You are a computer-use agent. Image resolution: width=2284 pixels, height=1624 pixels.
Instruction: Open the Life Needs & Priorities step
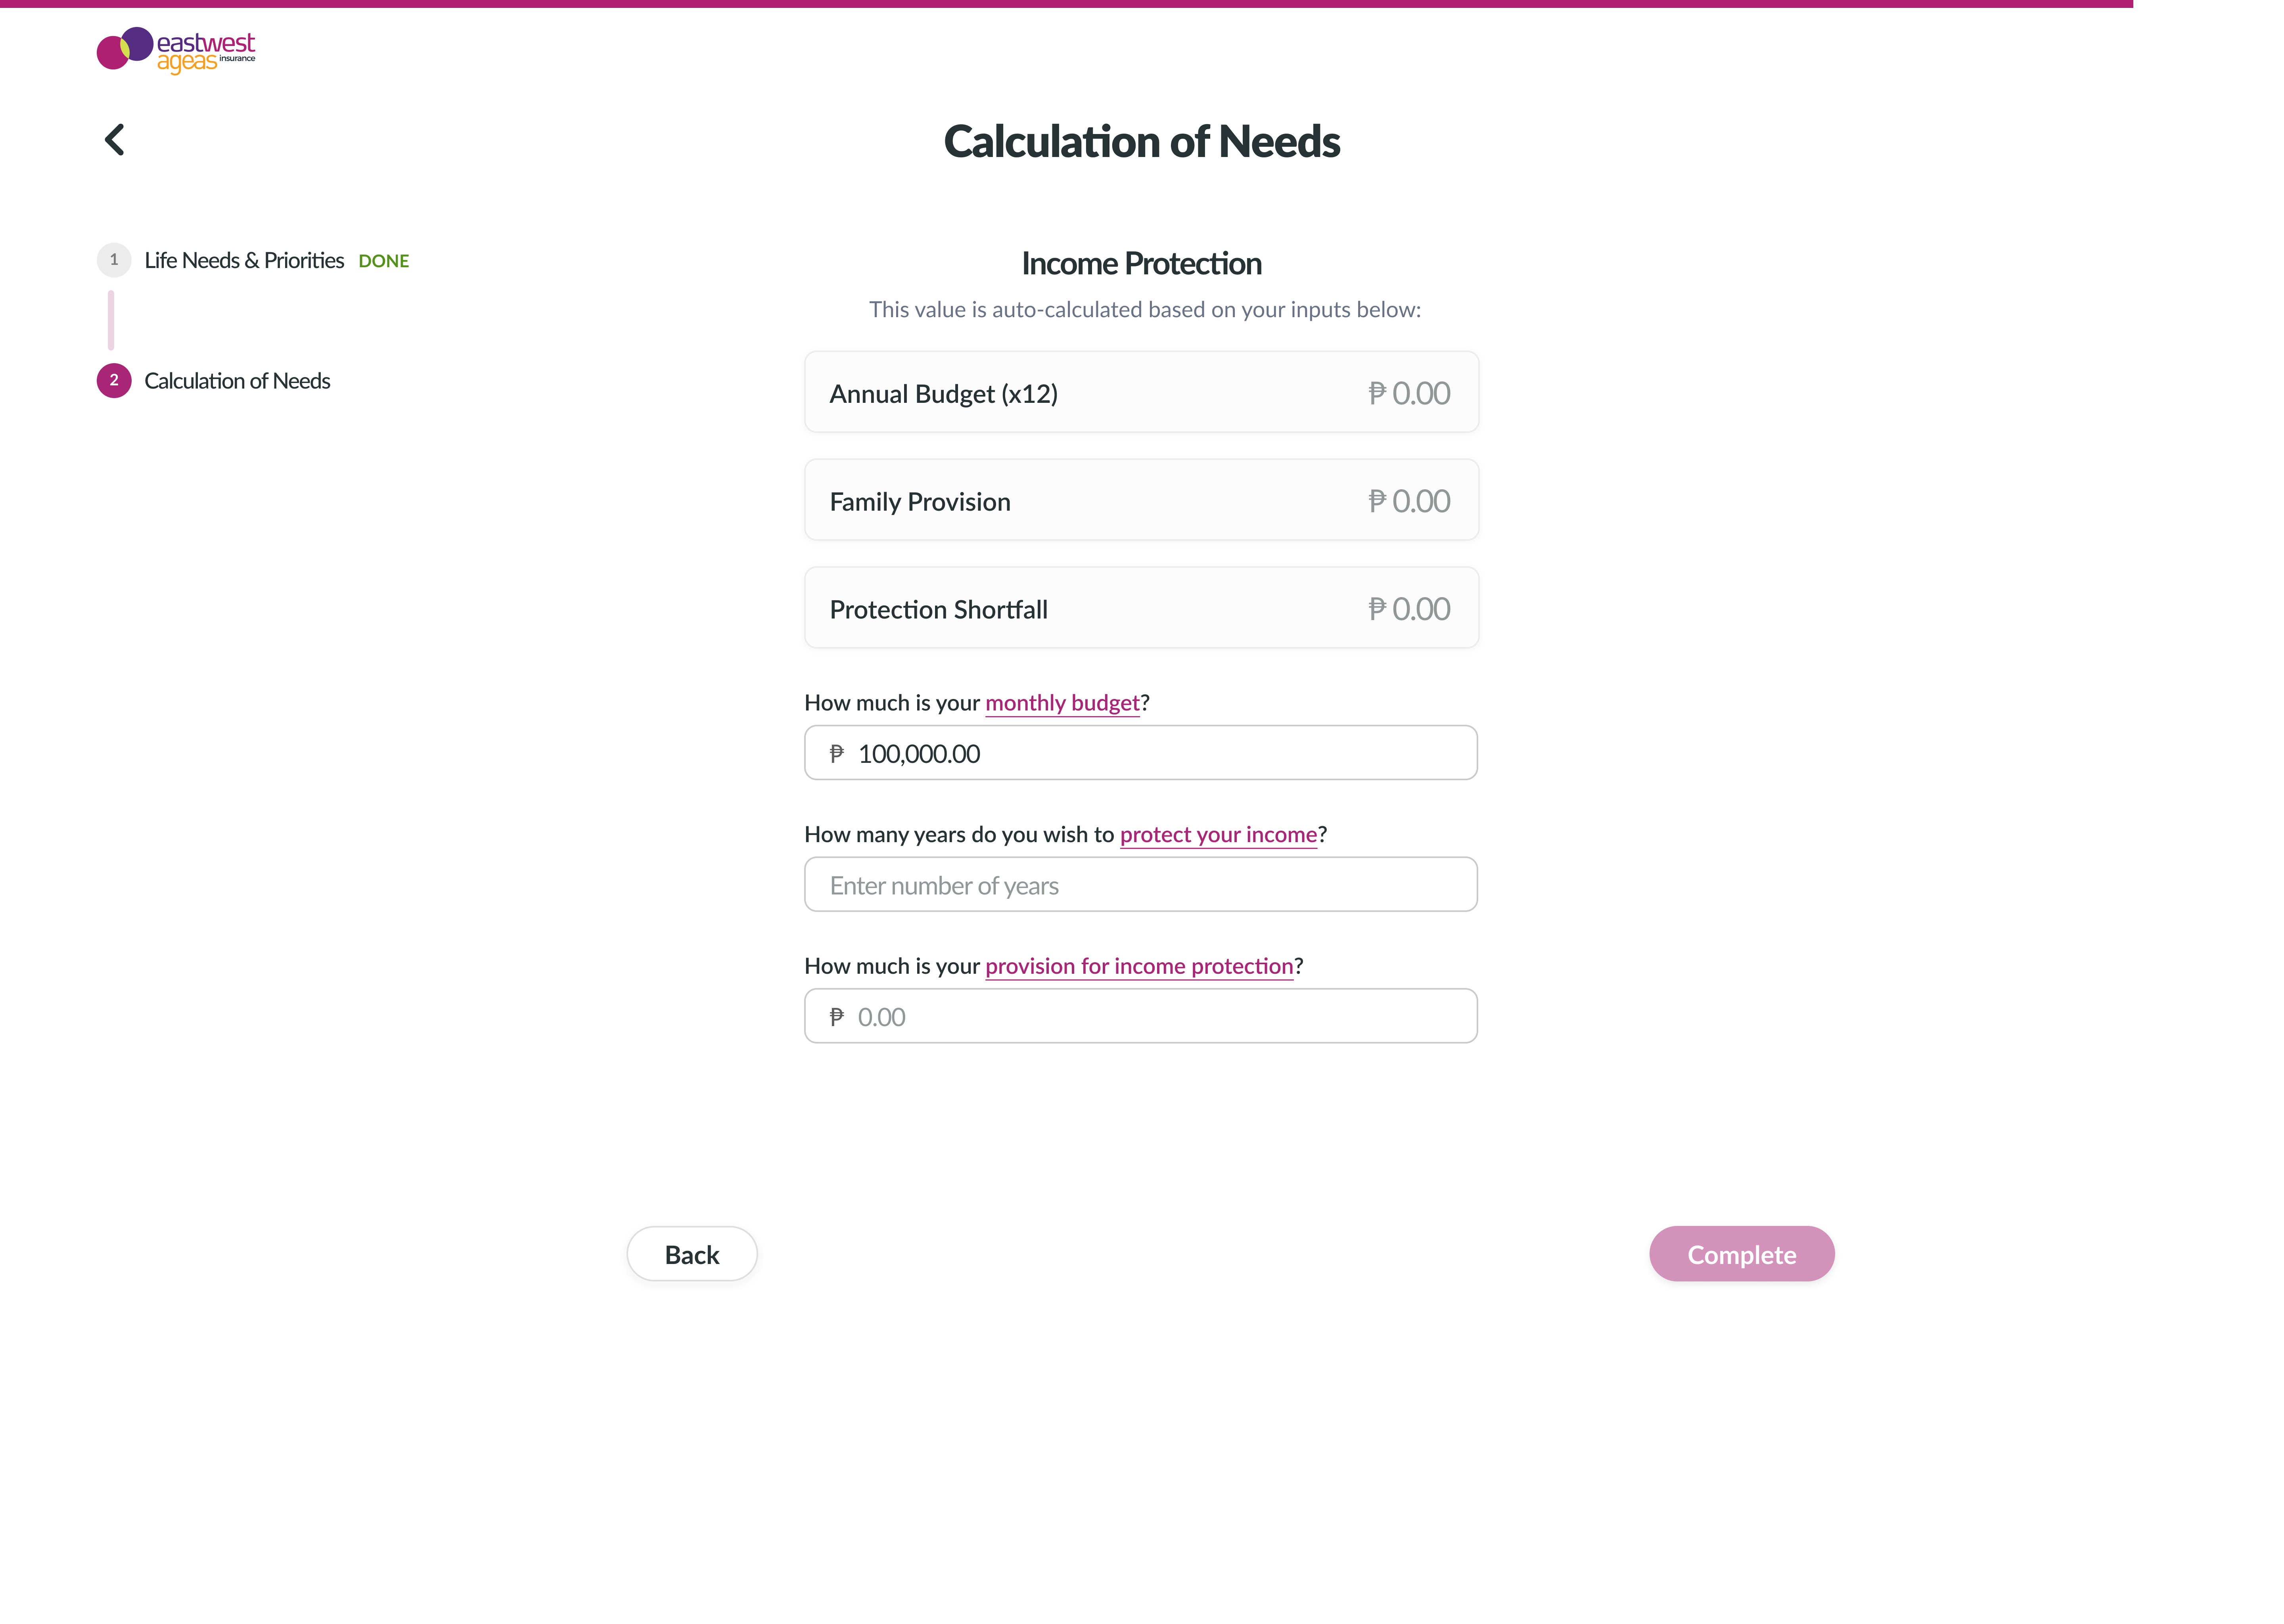coord(244,261)
